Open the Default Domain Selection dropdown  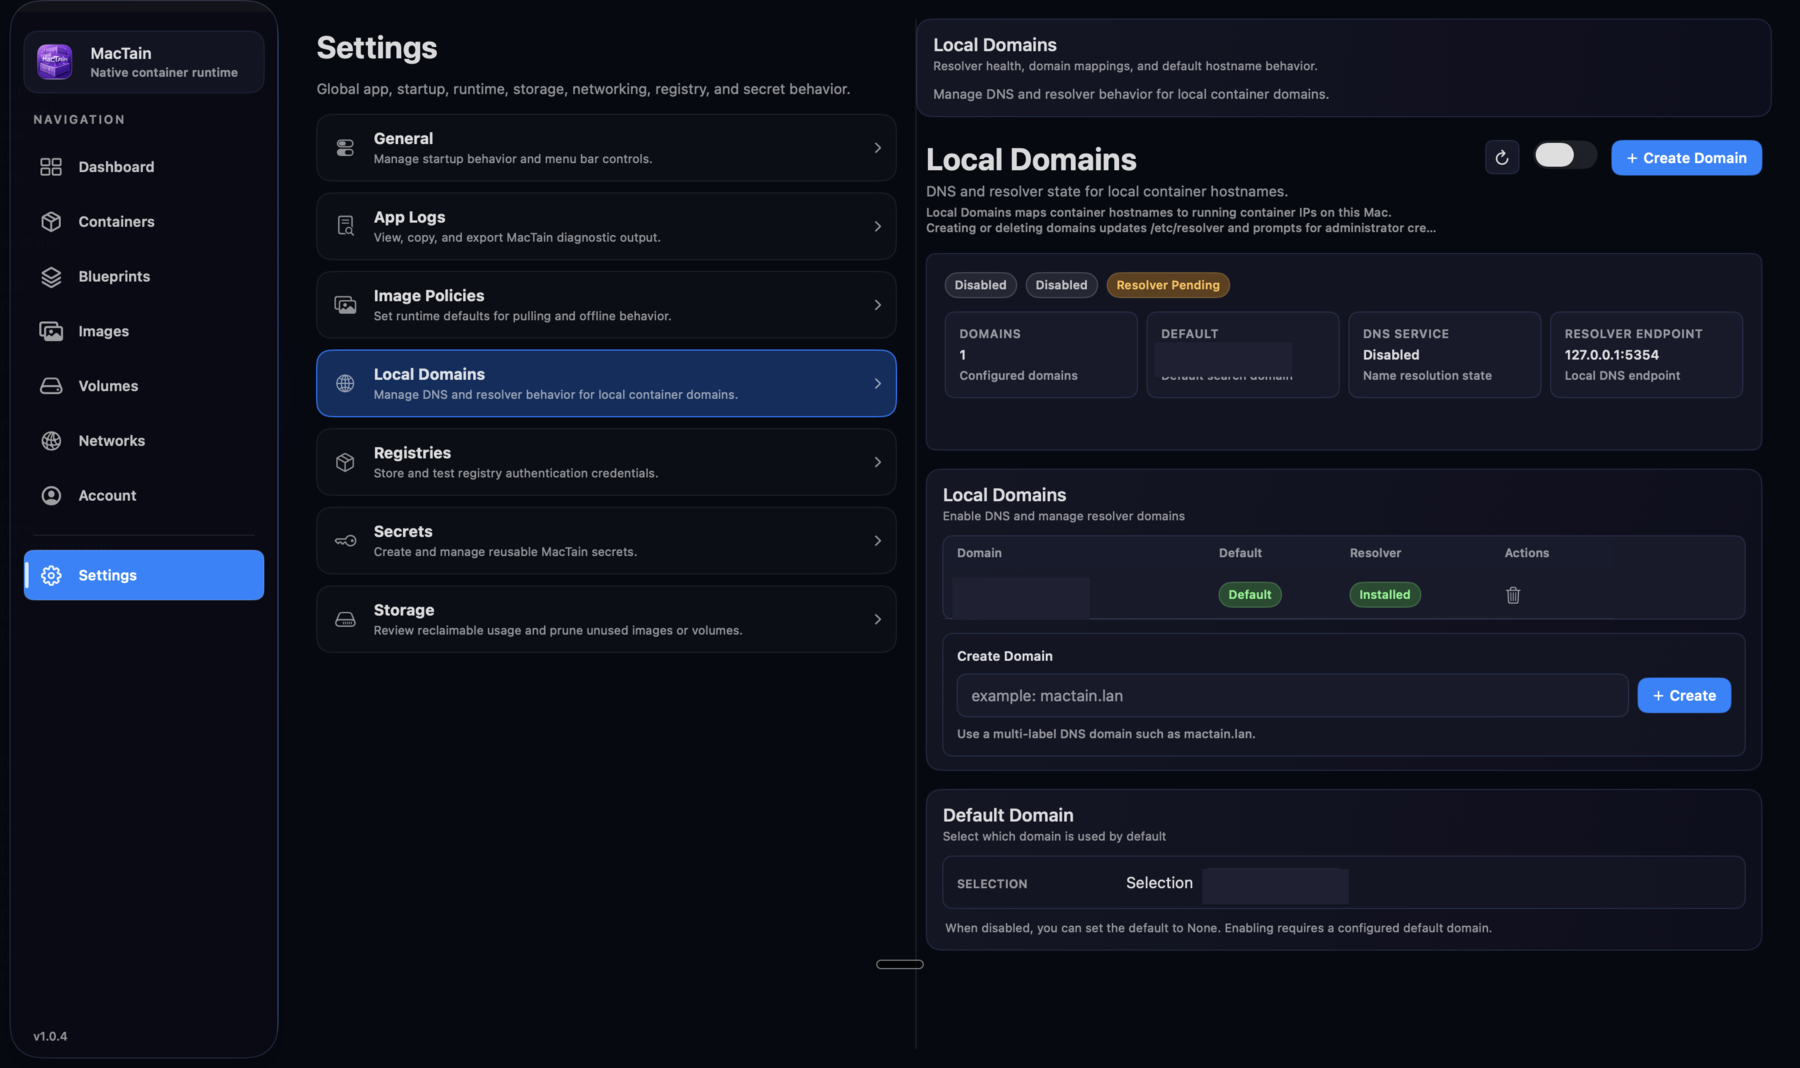pos(1275,886)
